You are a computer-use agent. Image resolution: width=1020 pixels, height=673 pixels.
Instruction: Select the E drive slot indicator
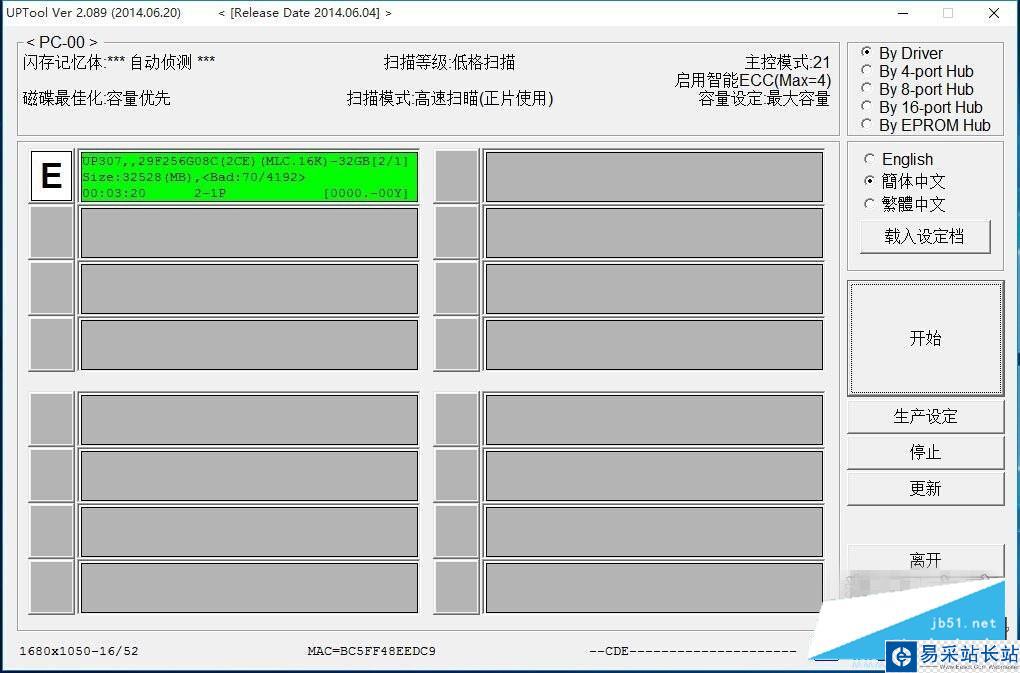click(x=50, y=177)
